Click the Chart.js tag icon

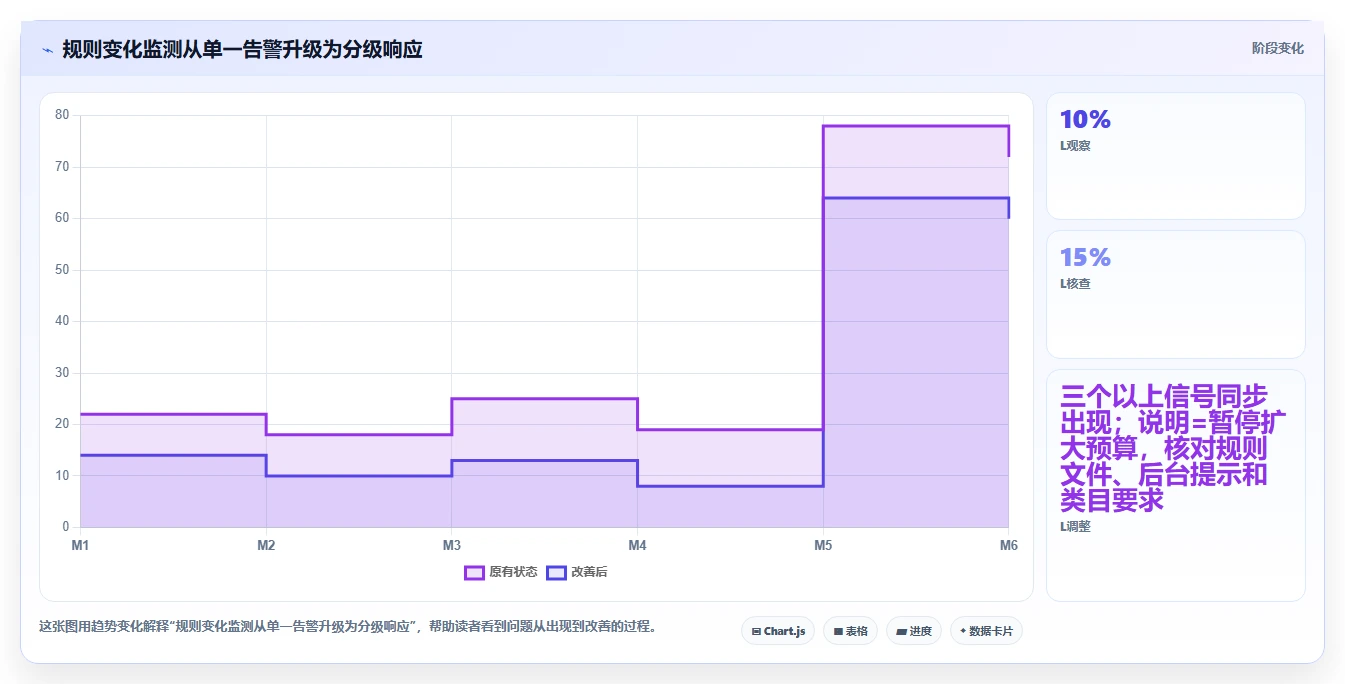point(756,632)
